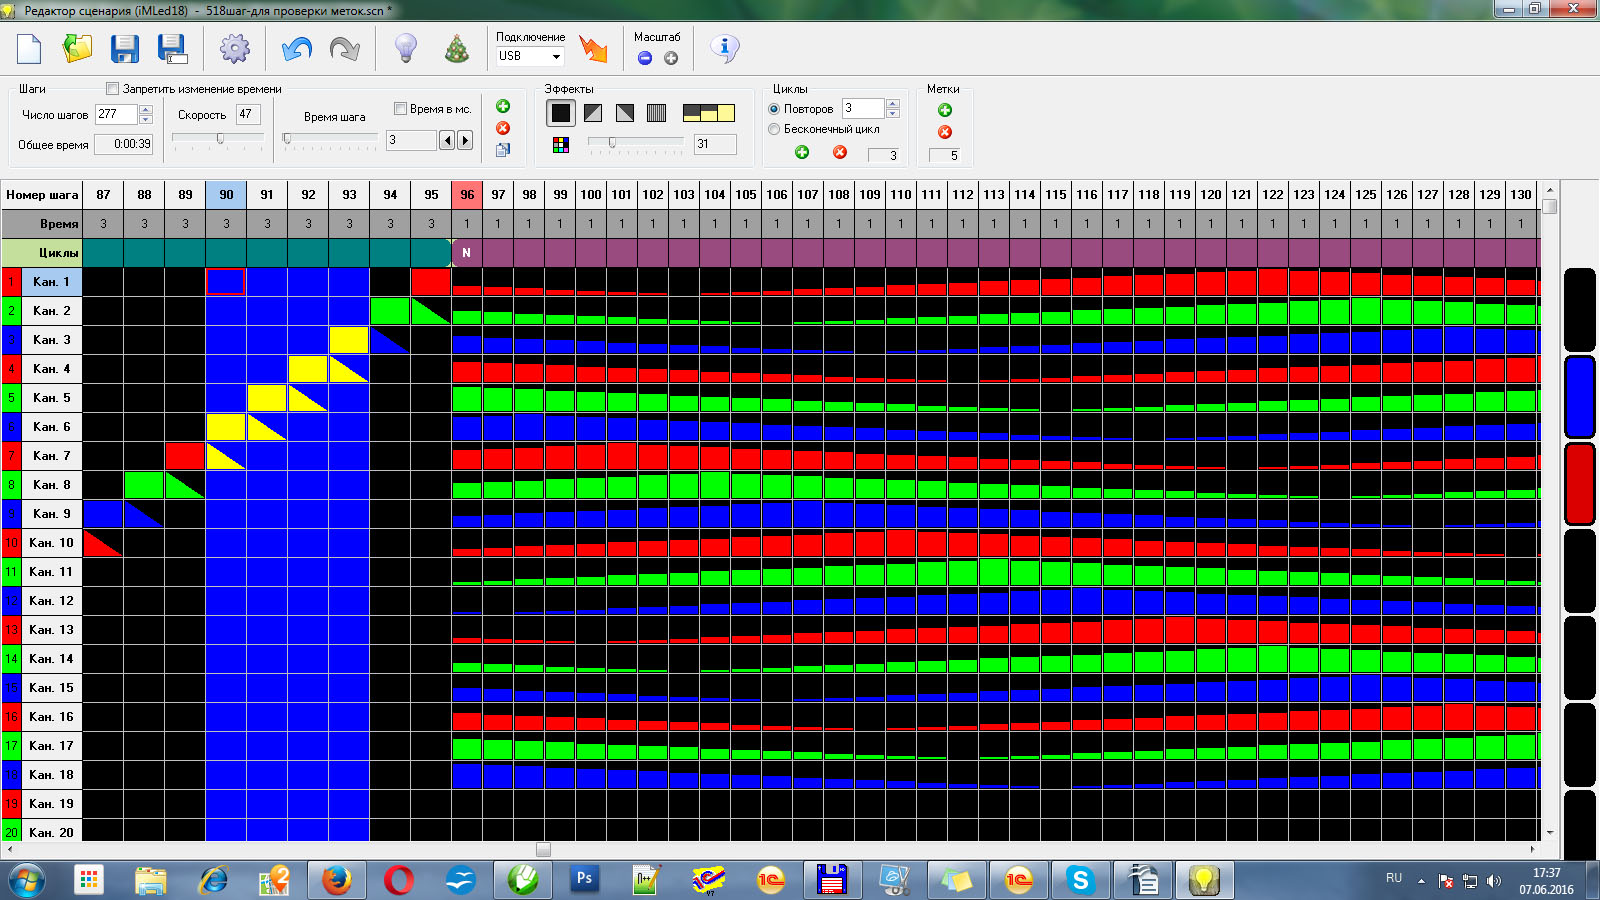This screenshot has width=1600, height=900.
Task: Click the N cycle marker at step 96
Action: 466,253
